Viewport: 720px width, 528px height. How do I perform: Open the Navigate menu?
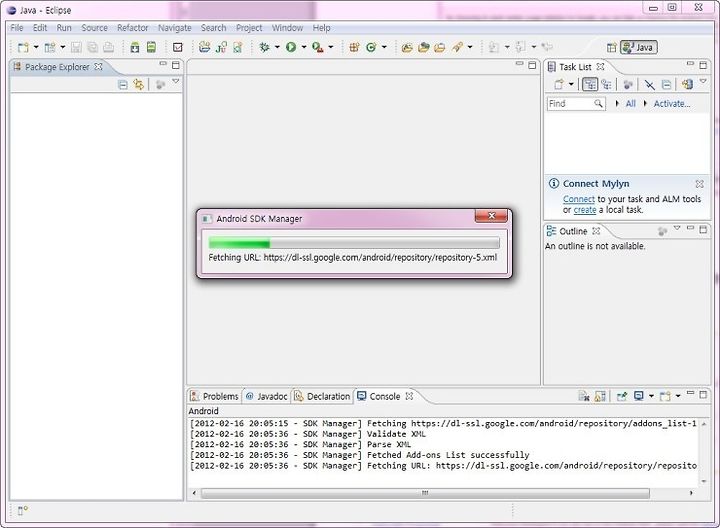pos(174,28)
